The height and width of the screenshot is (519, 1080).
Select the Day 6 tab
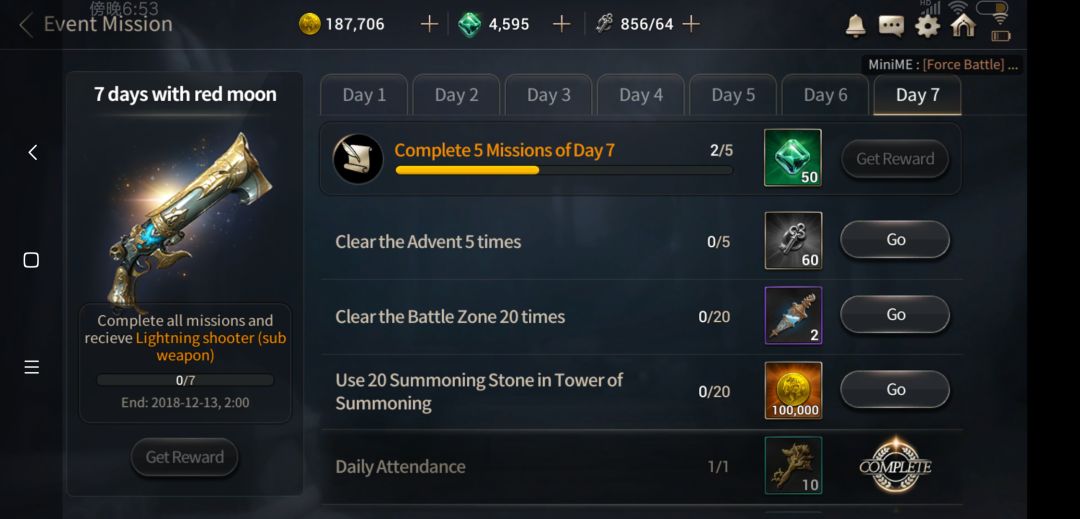tap(825, 95)
